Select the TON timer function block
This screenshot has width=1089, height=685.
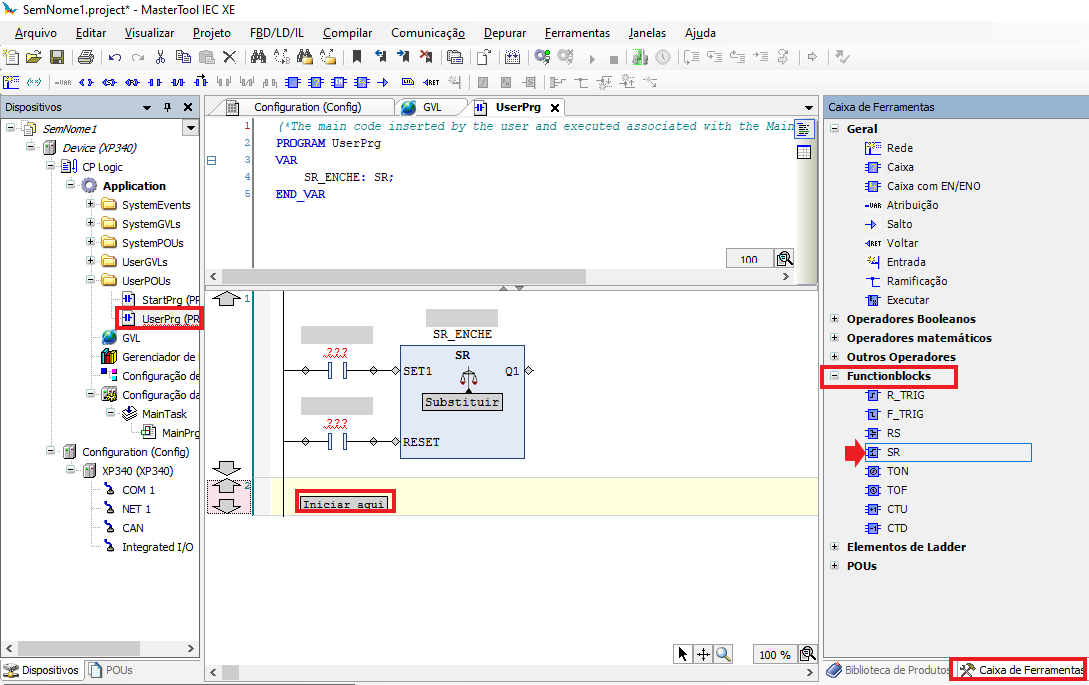pos(897,471)
